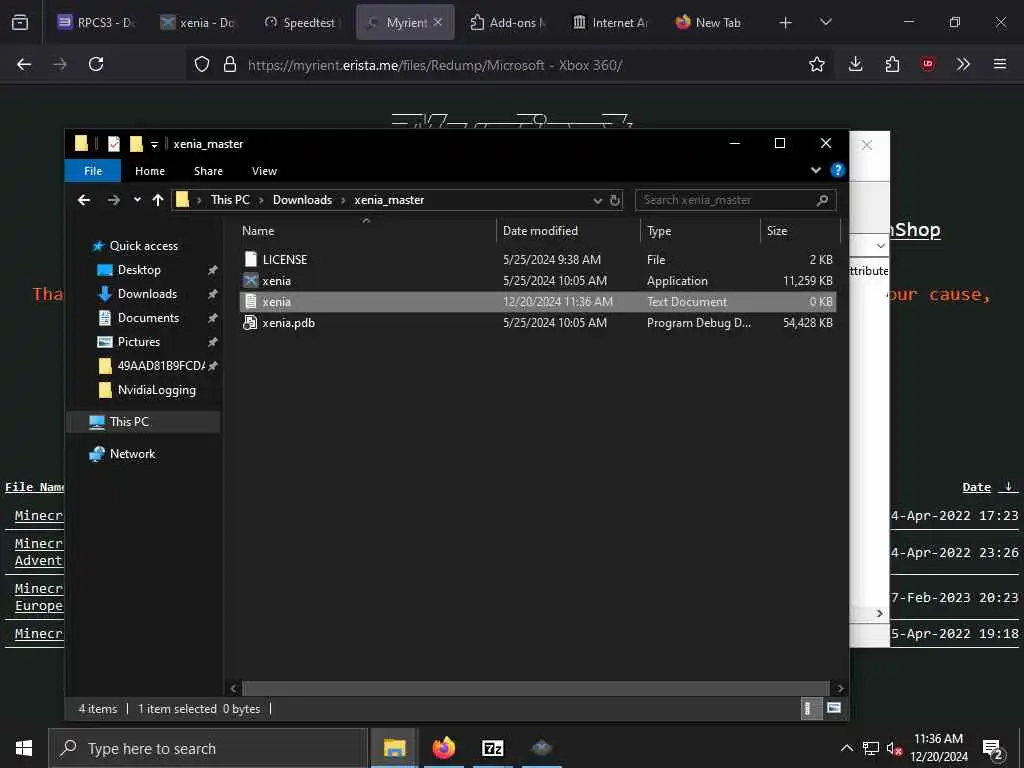Switch to the xenia browser tab
This screenshot has height=768, width=1024.
pyautogui.click(x=197, y=23)
